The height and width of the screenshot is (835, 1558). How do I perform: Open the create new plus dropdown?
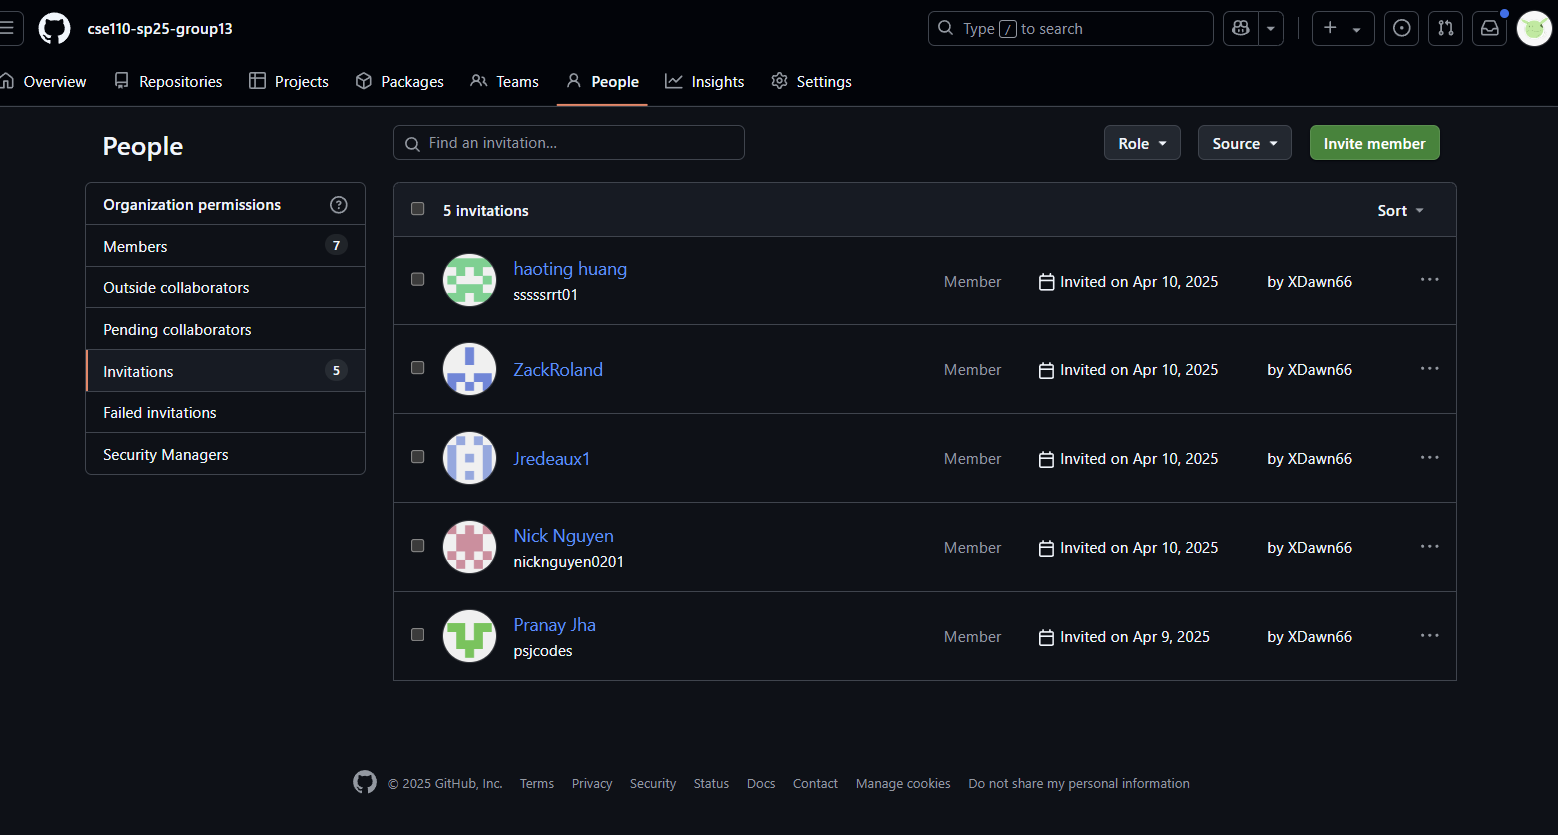(x=1343, y=28)
